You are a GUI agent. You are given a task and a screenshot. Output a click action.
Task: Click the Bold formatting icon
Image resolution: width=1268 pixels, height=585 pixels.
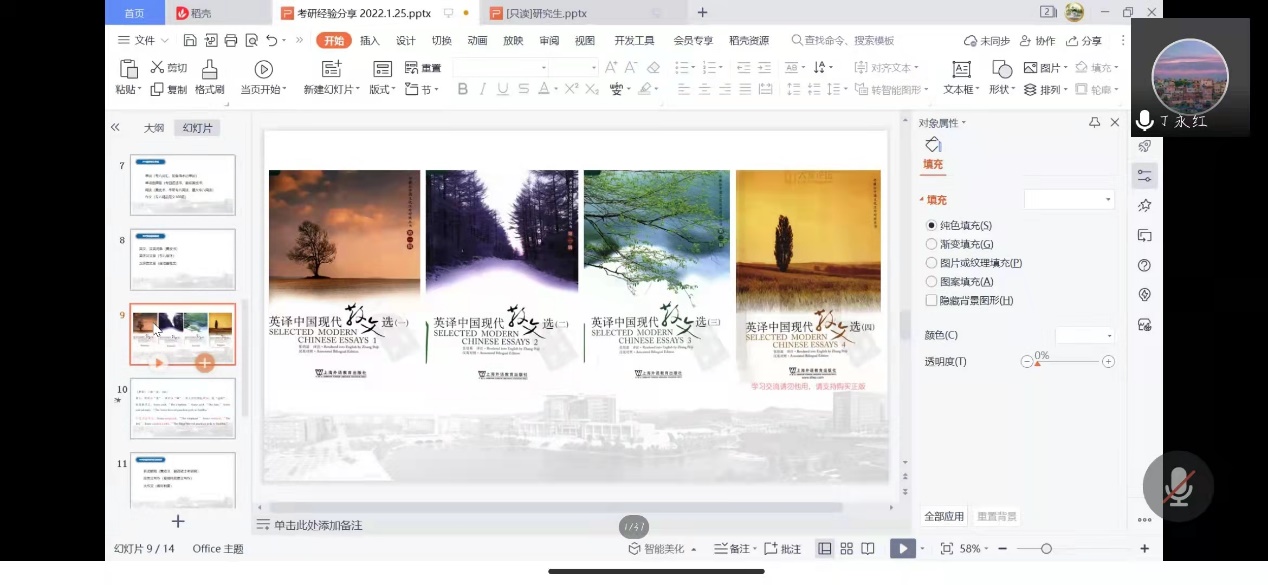tap(462, 89)
